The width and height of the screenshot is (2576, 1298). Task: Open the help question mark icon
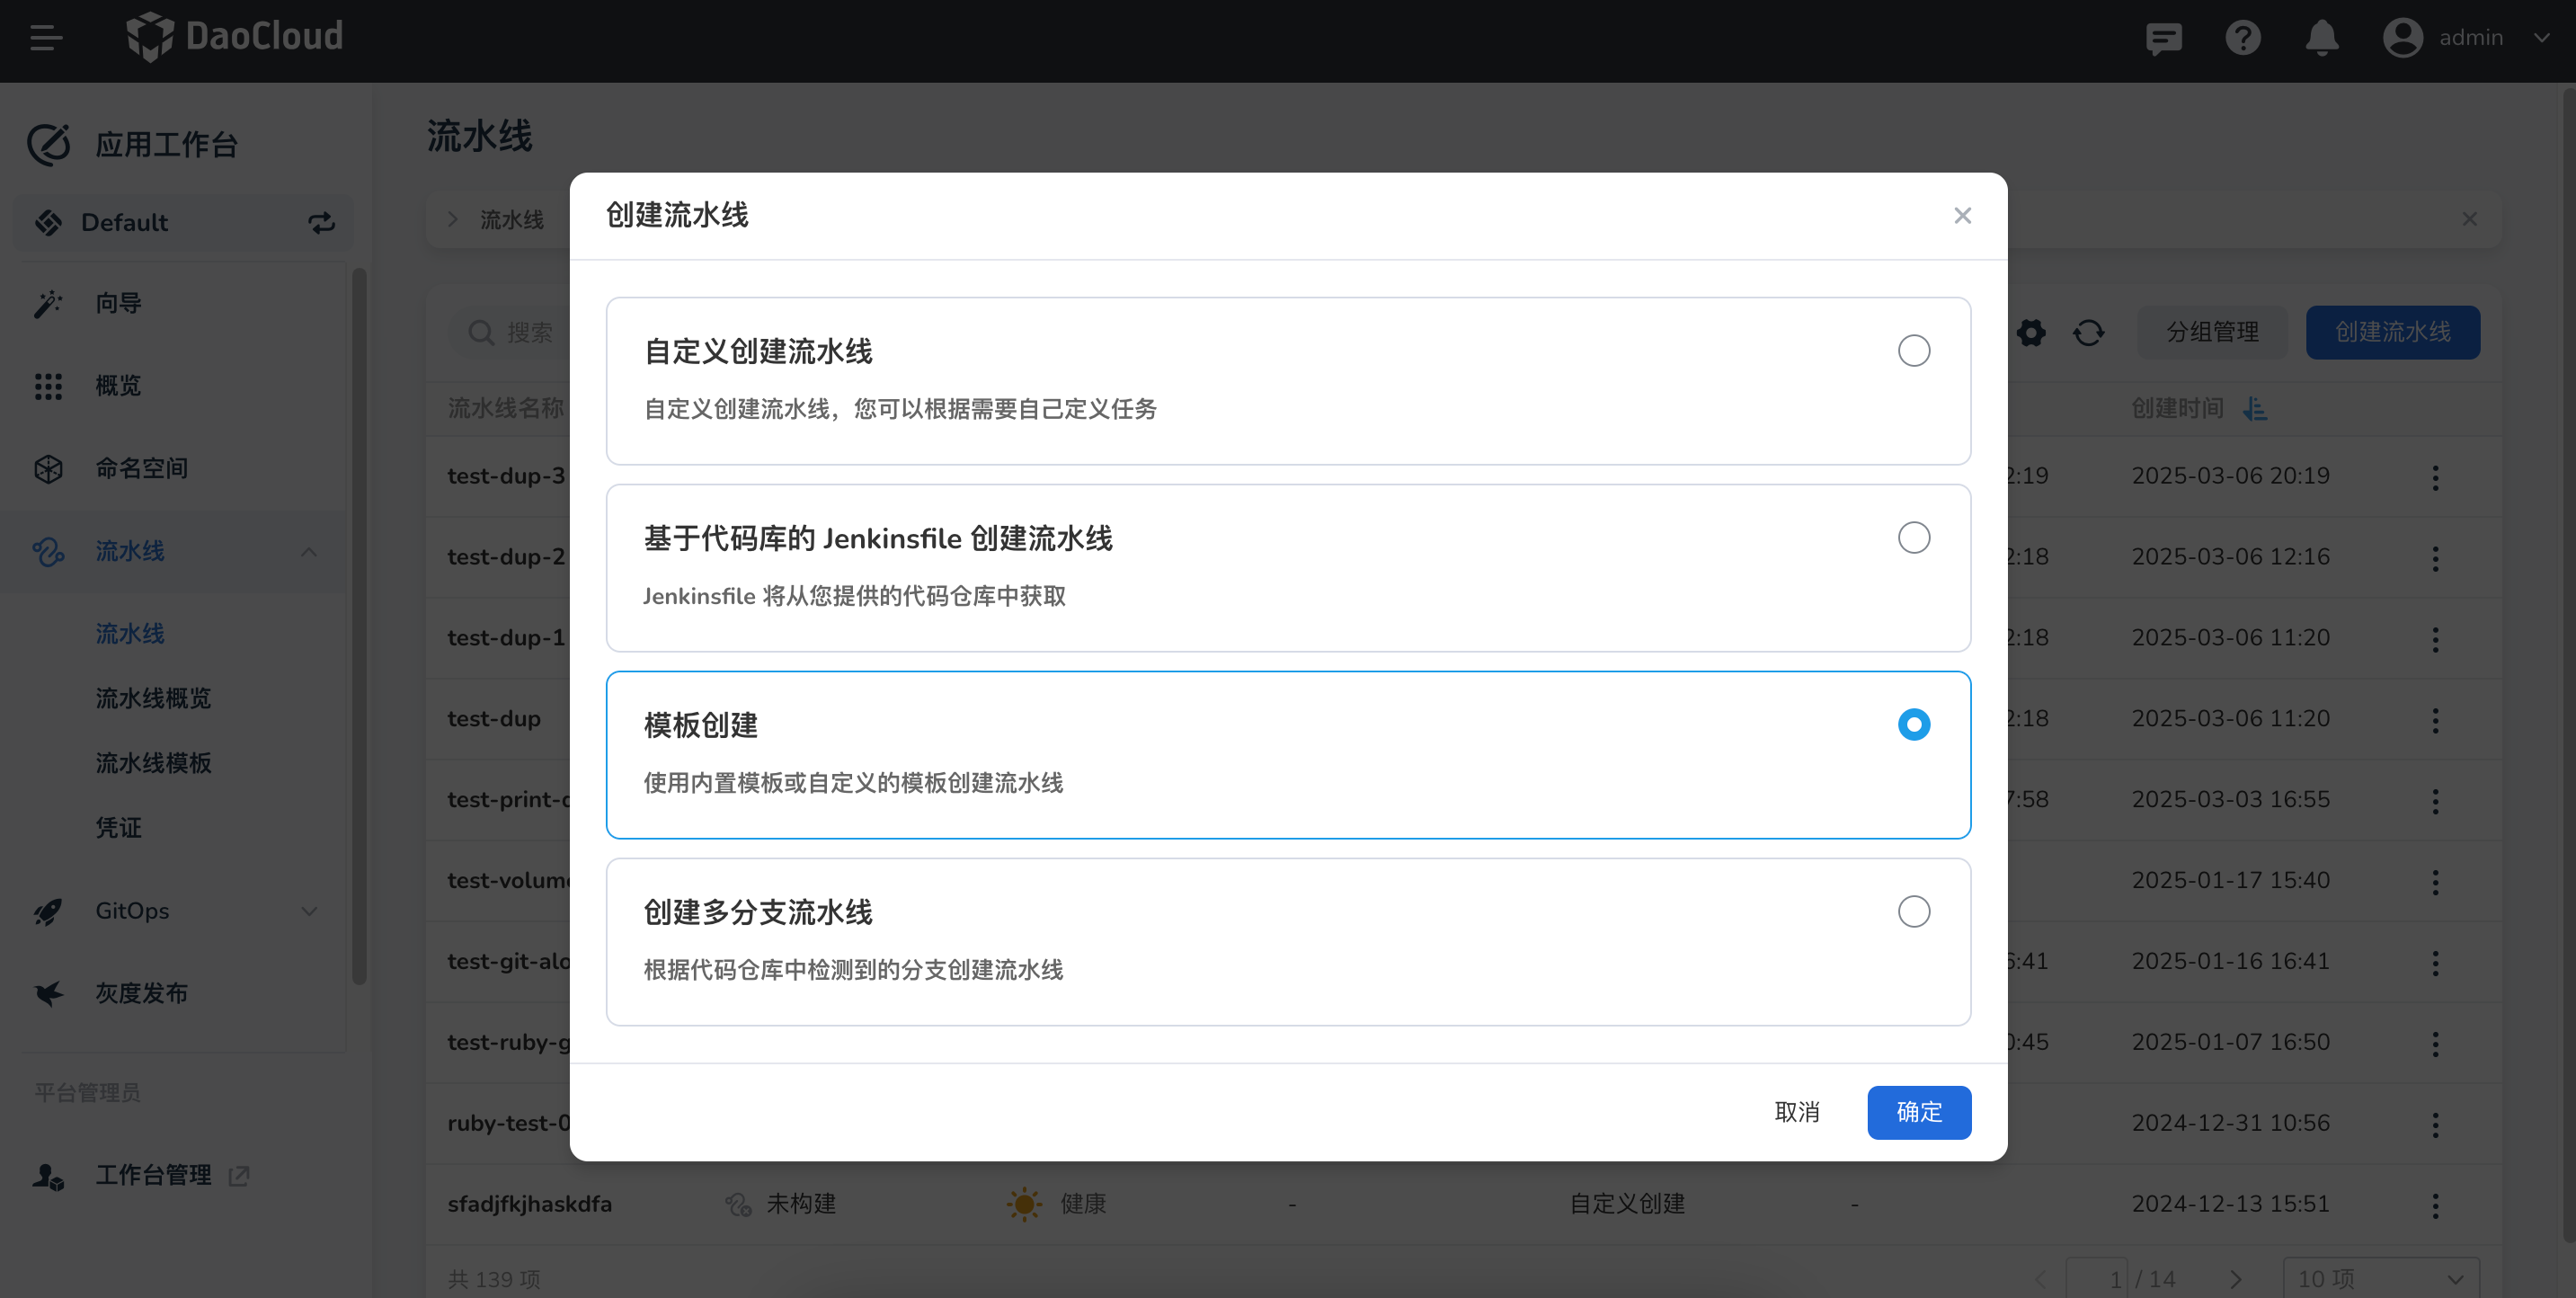pos(2243,38)
